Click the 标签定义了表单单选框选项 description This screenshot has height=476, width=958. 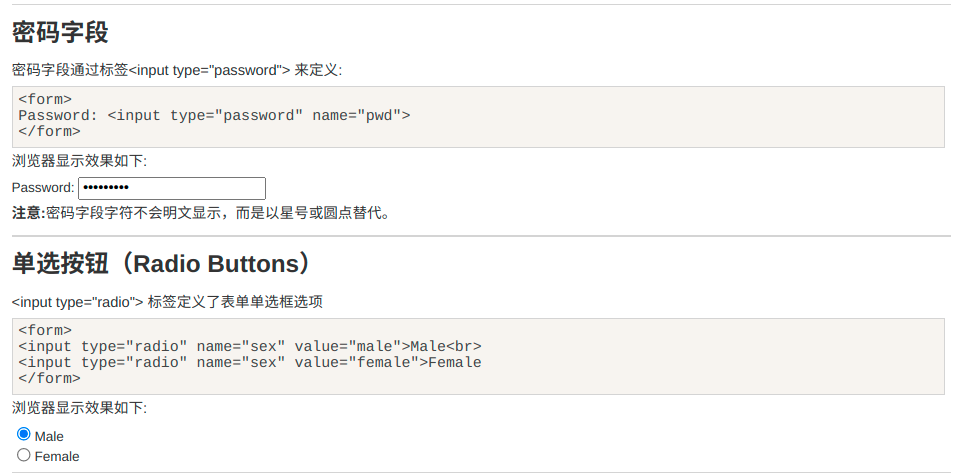(167, 301)
